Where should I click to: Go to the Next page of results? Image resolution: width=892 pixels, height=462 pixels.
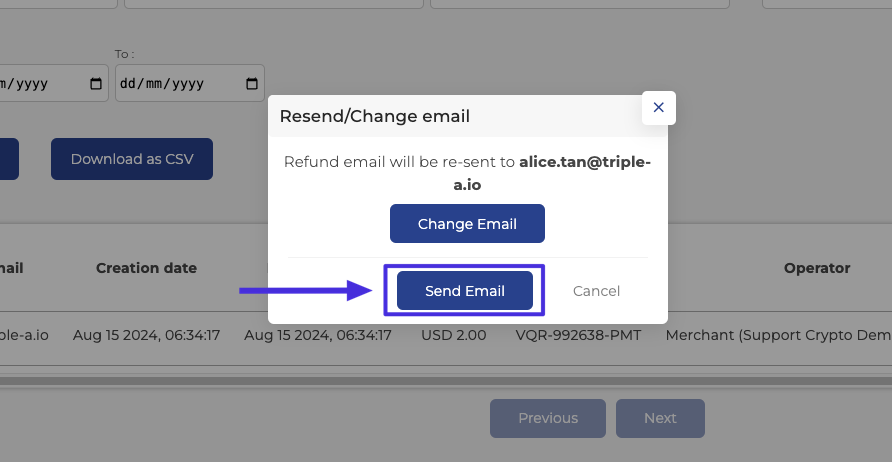pos(660,418)
